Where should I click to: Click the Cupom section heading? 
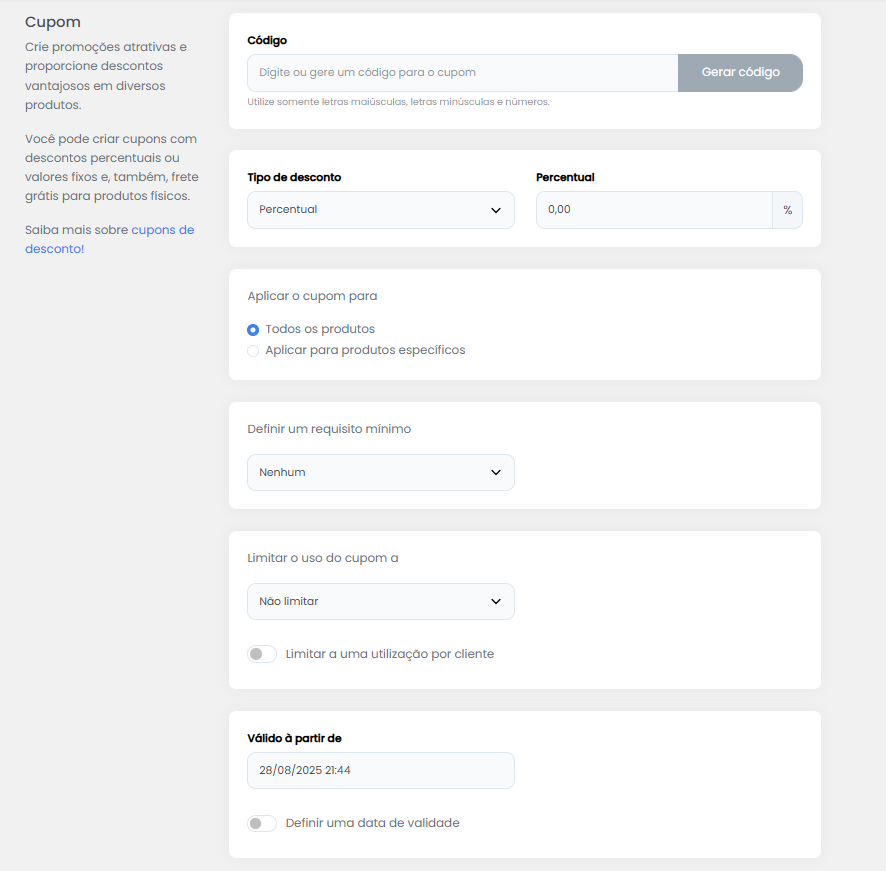pos(53,23)
